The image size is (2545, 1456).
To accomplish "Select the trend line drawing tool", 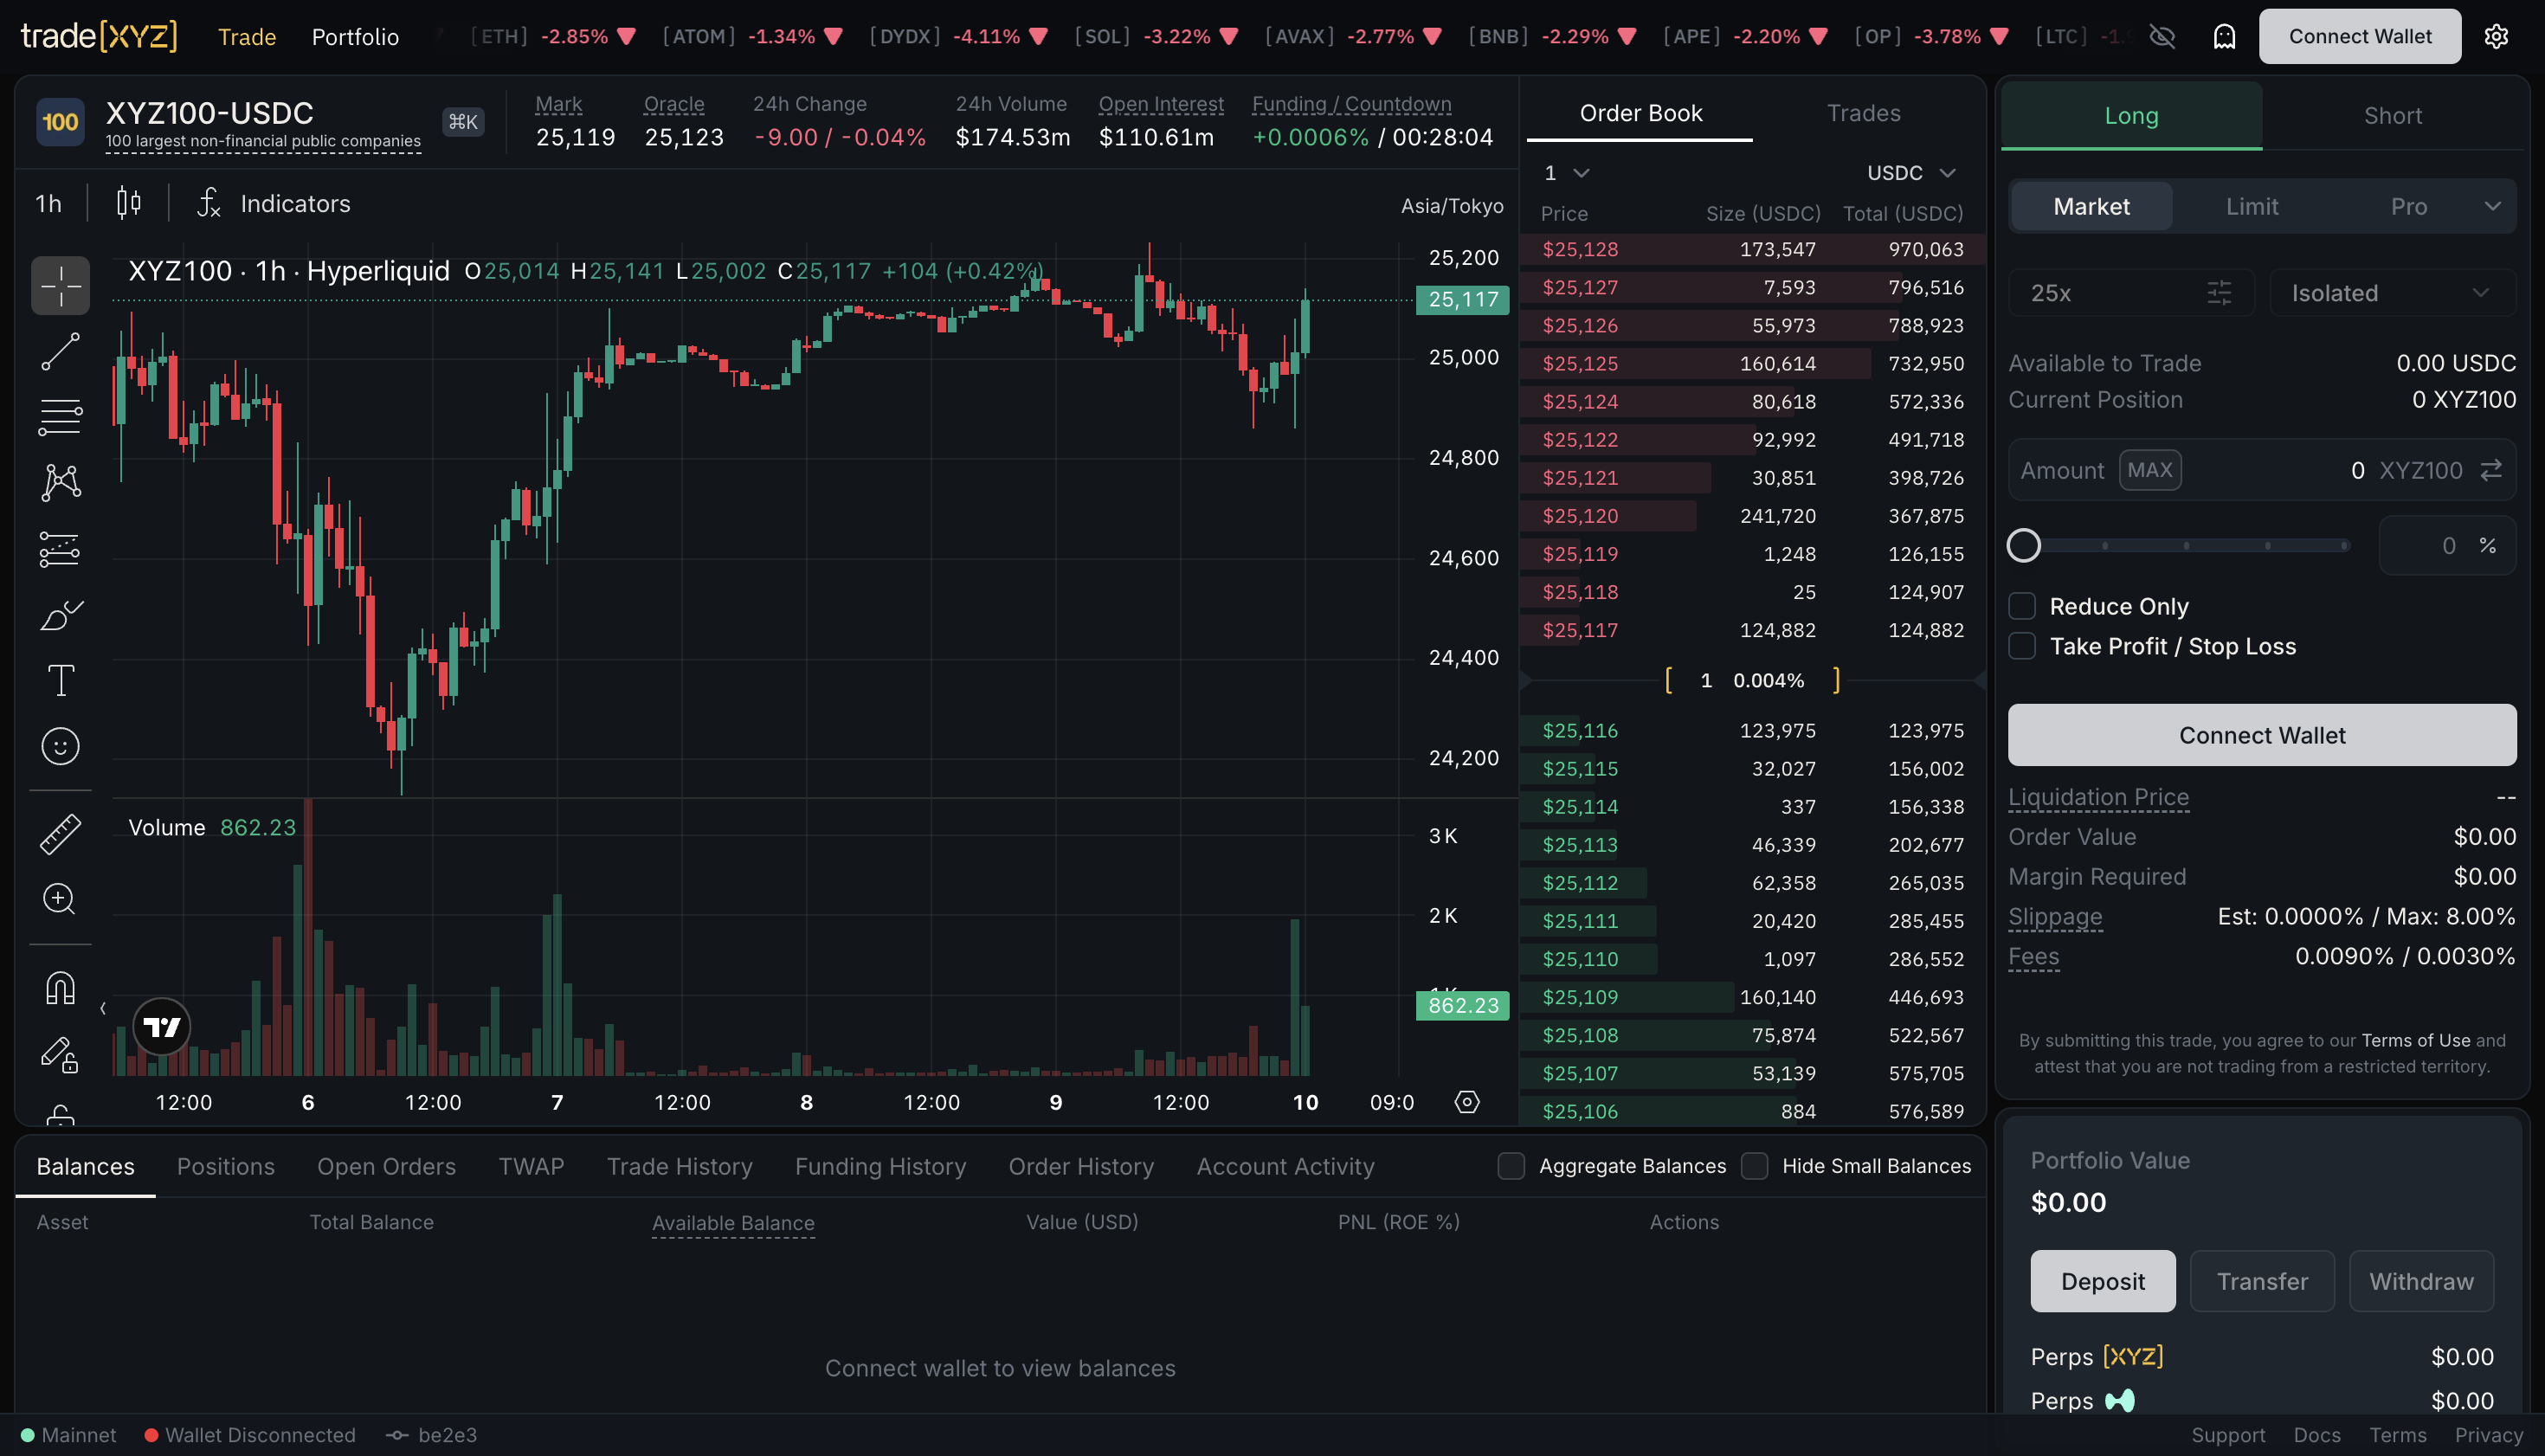I will (x=60, y=352).
